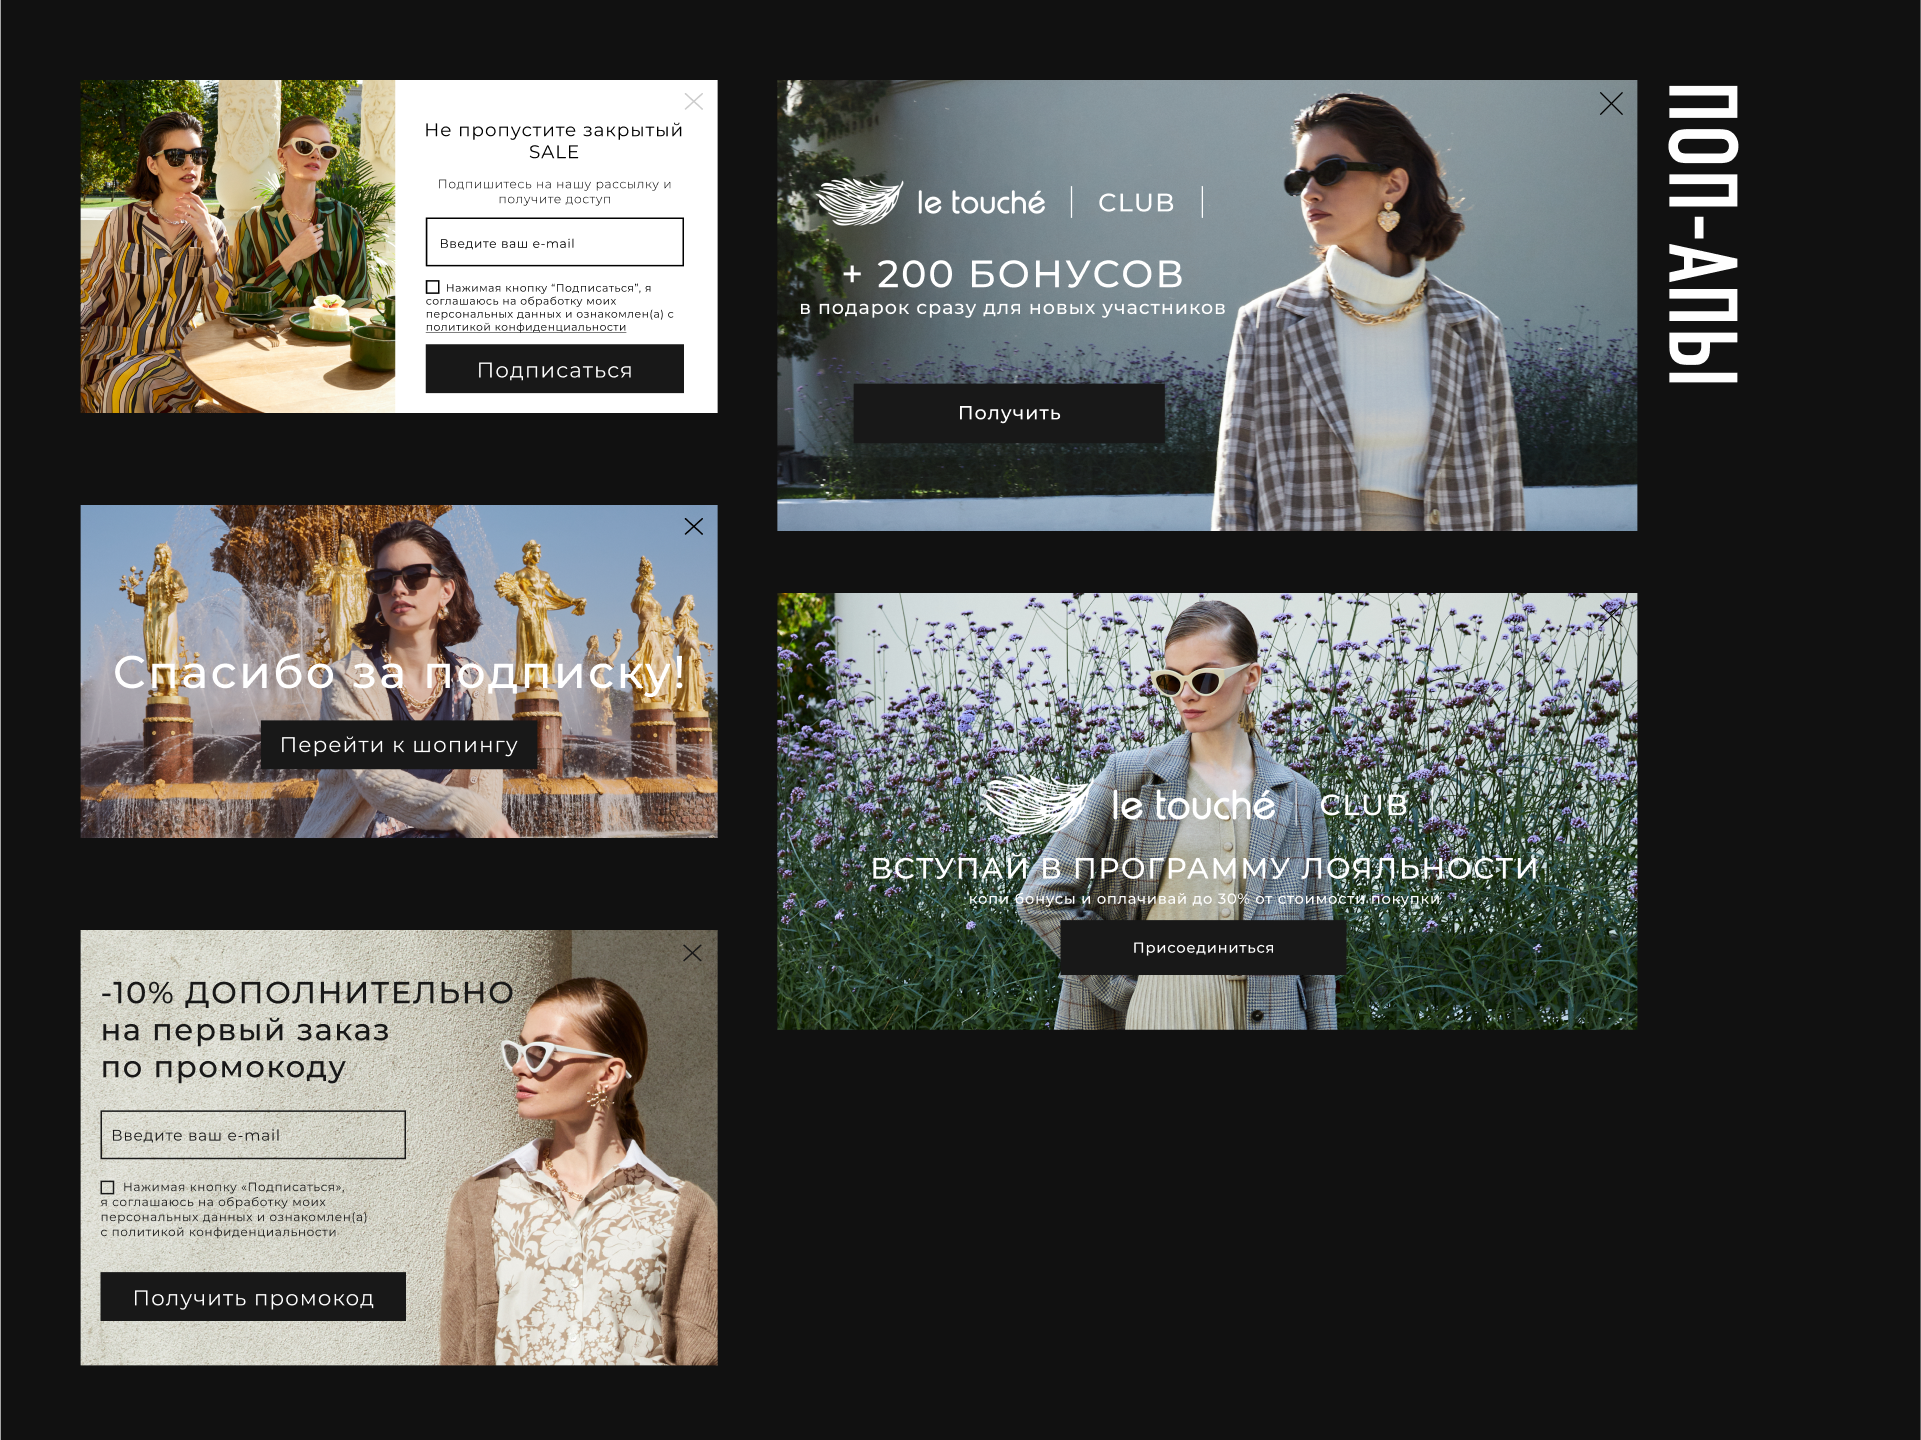Tick consent checkbox in promo code popup
Viewport: 1921px width, 1440px height.
click(x=108, y=1187)
